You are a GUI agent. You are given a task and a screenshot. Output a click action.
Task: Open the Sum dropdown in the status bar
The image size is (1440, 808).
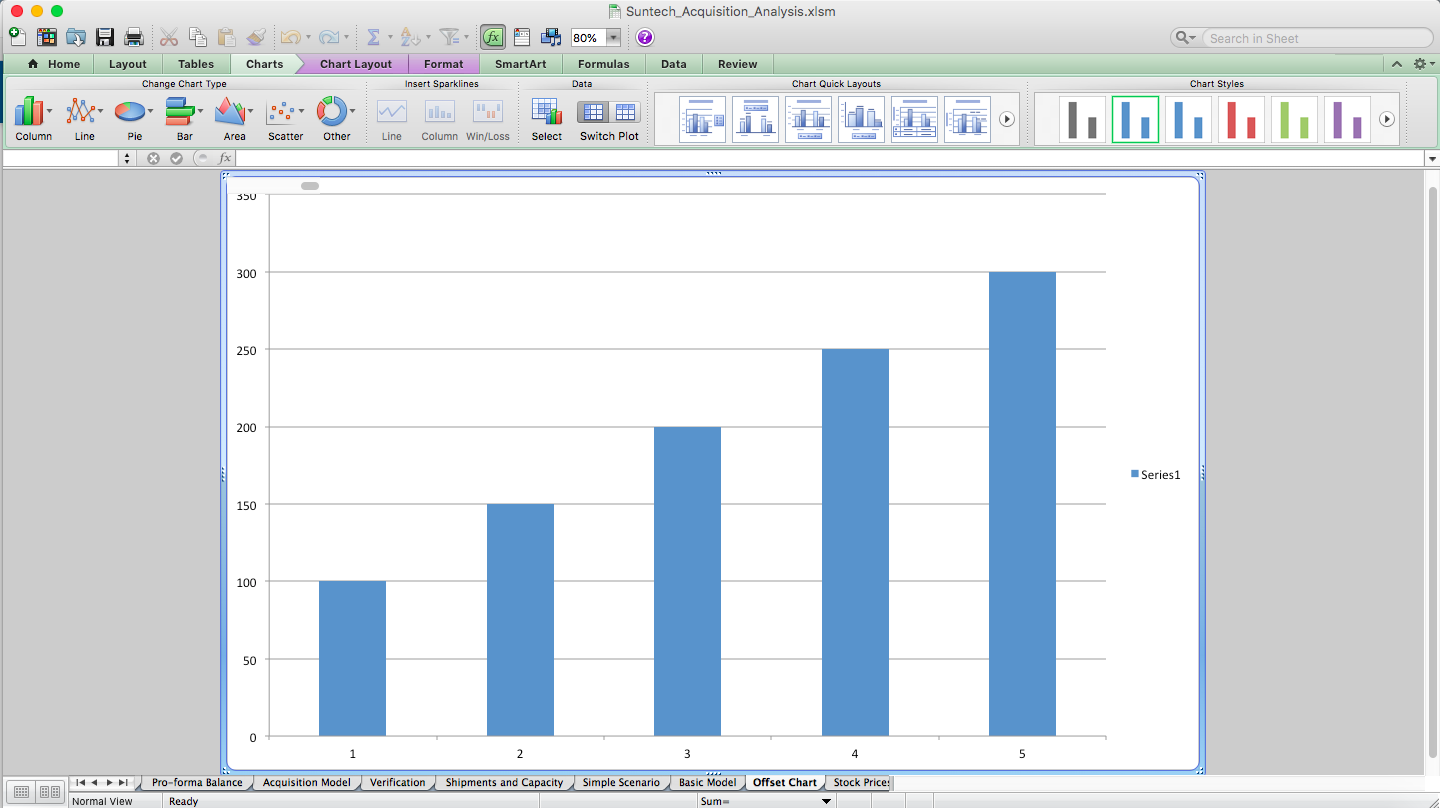826,800
